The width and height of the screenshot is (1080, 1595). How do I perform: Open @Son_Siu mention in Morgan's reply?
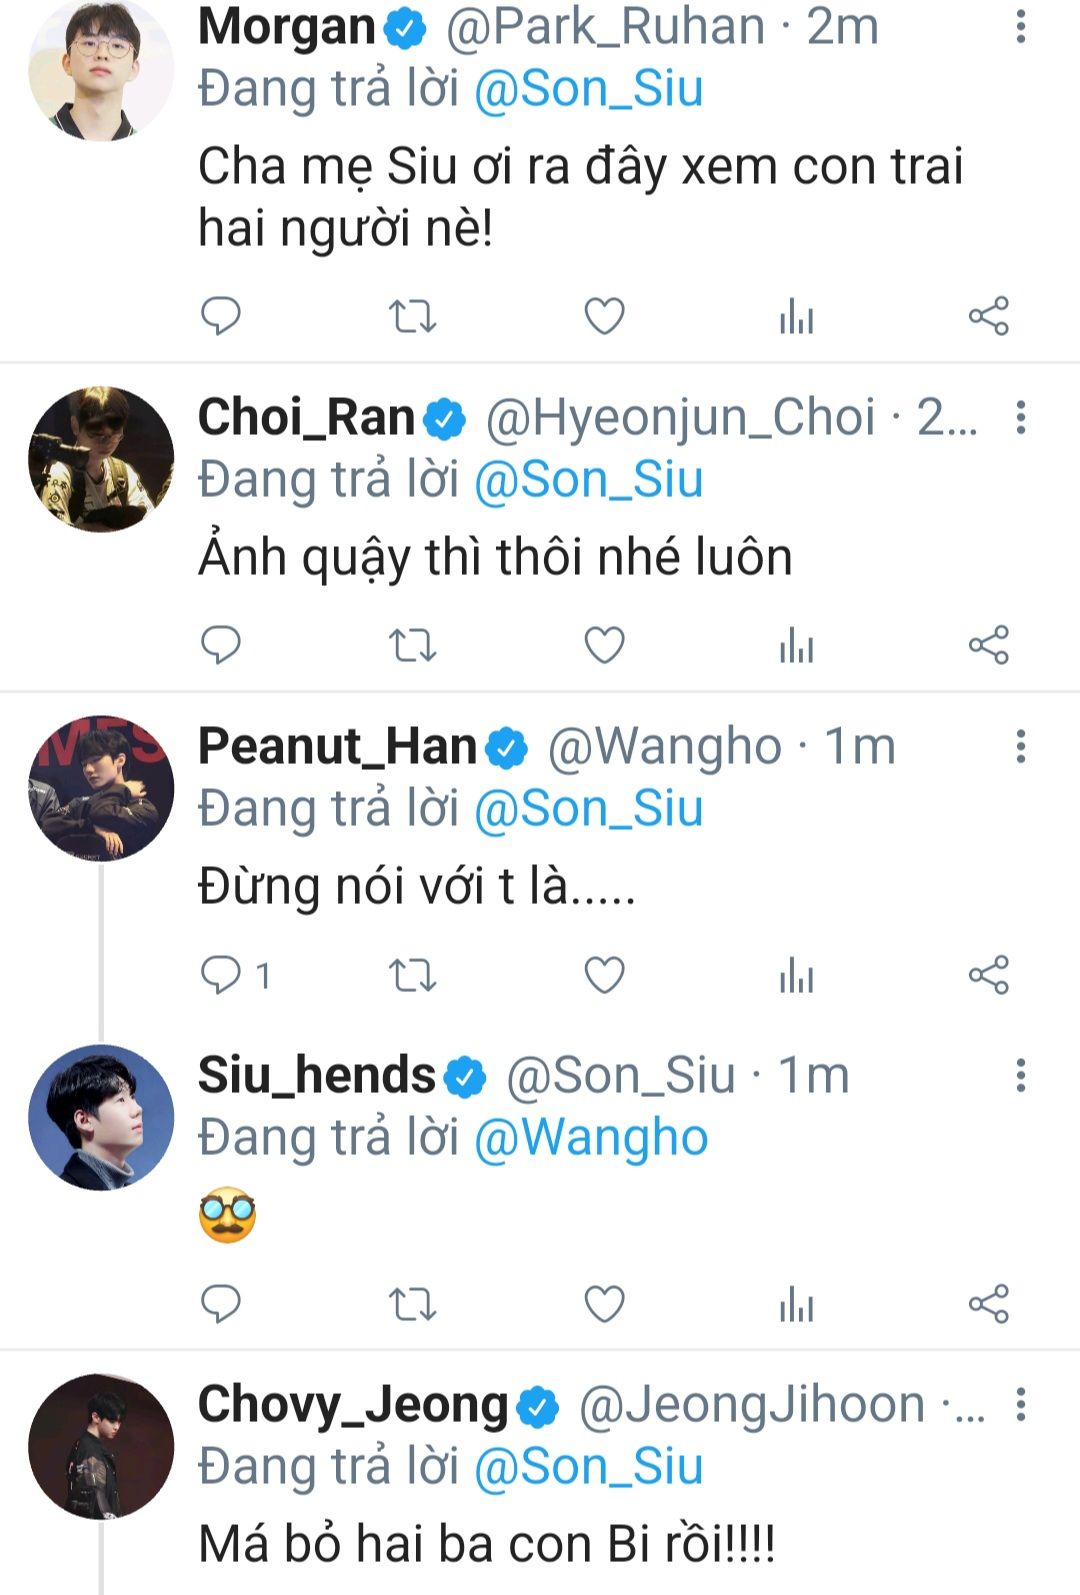[588, 89]
